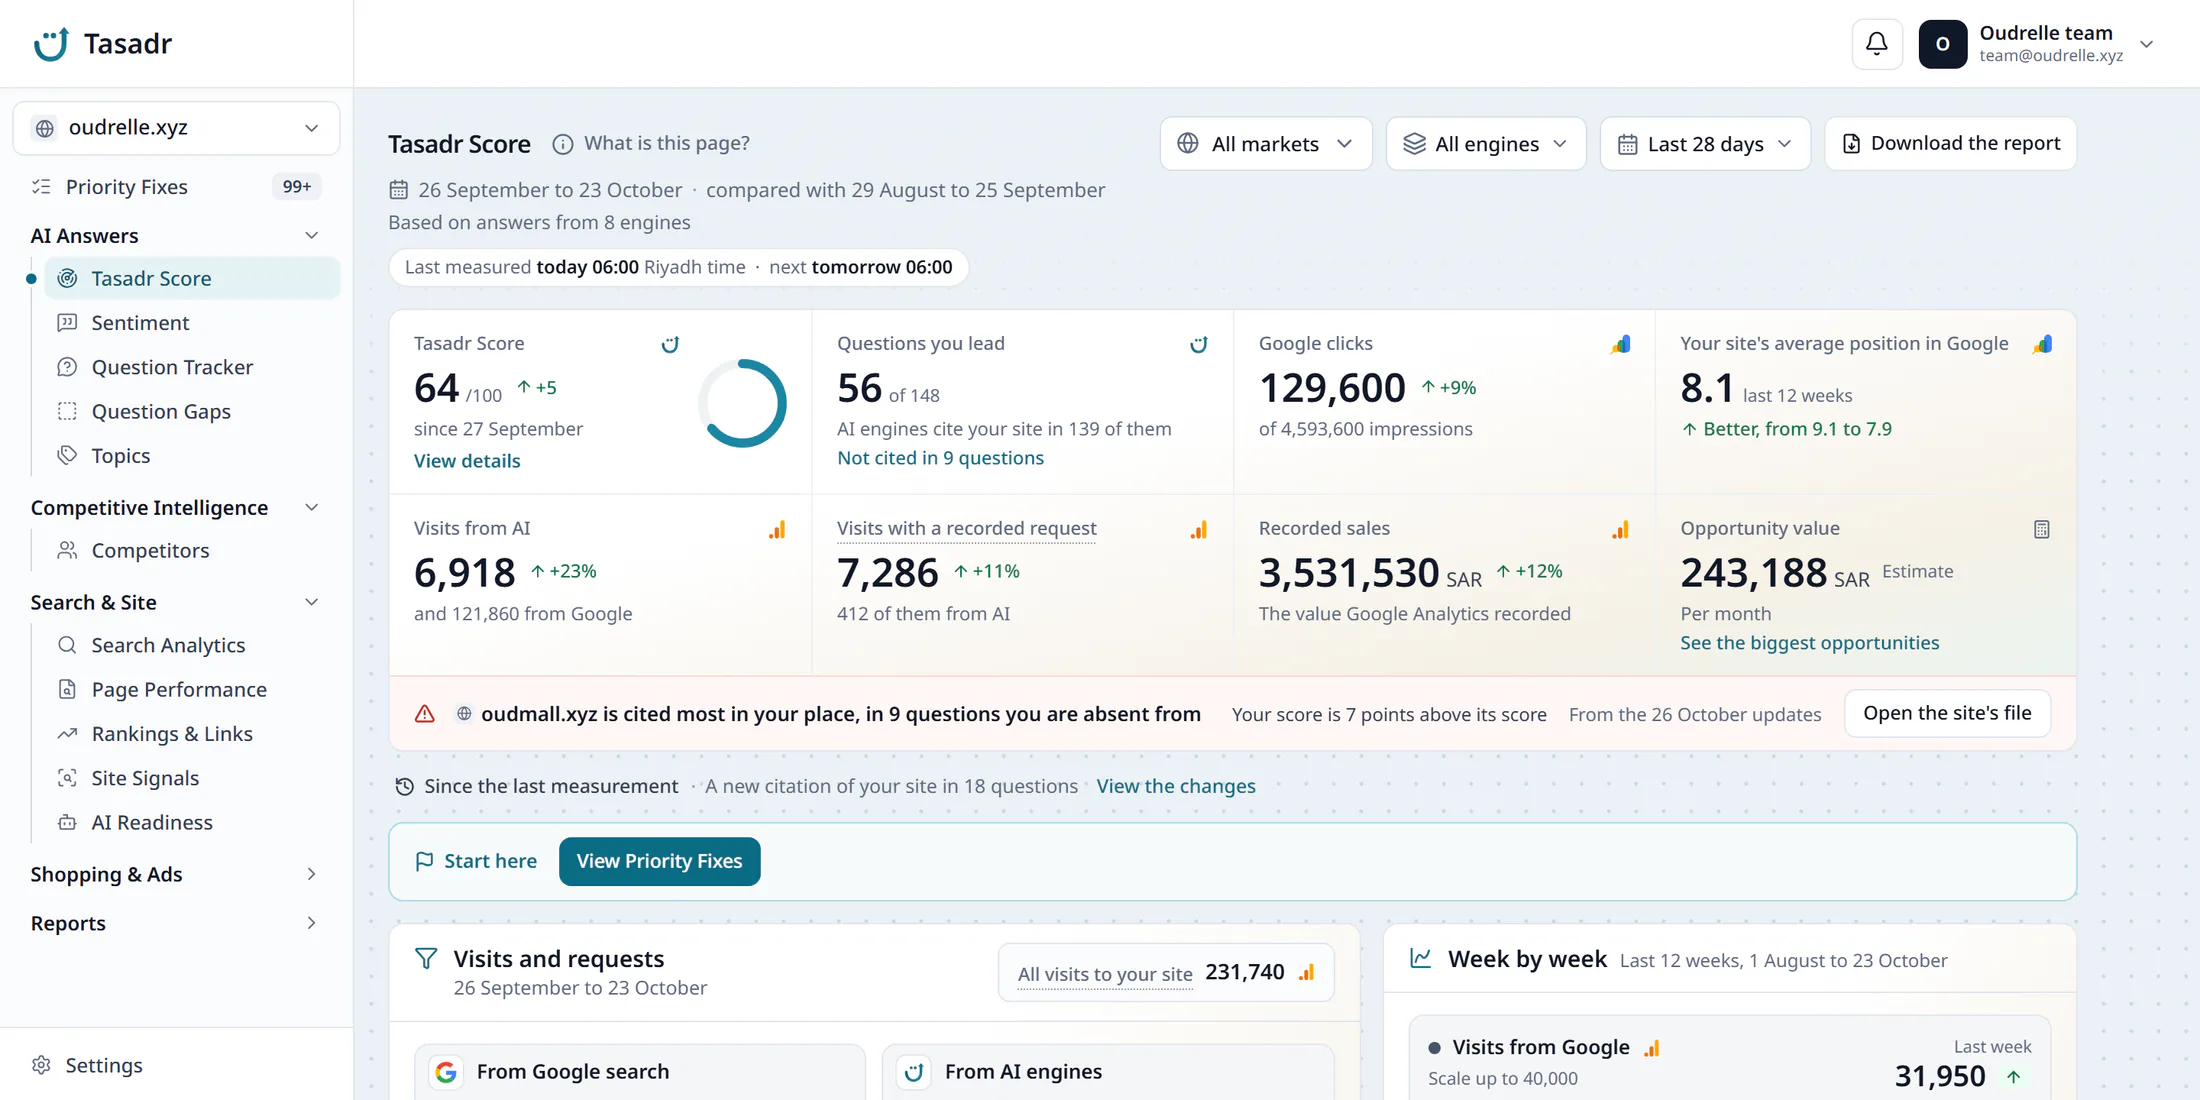The image size is (2200, 1100).
Task: Collapse the Competitive Intelligence section
Action: click(311, 508)
